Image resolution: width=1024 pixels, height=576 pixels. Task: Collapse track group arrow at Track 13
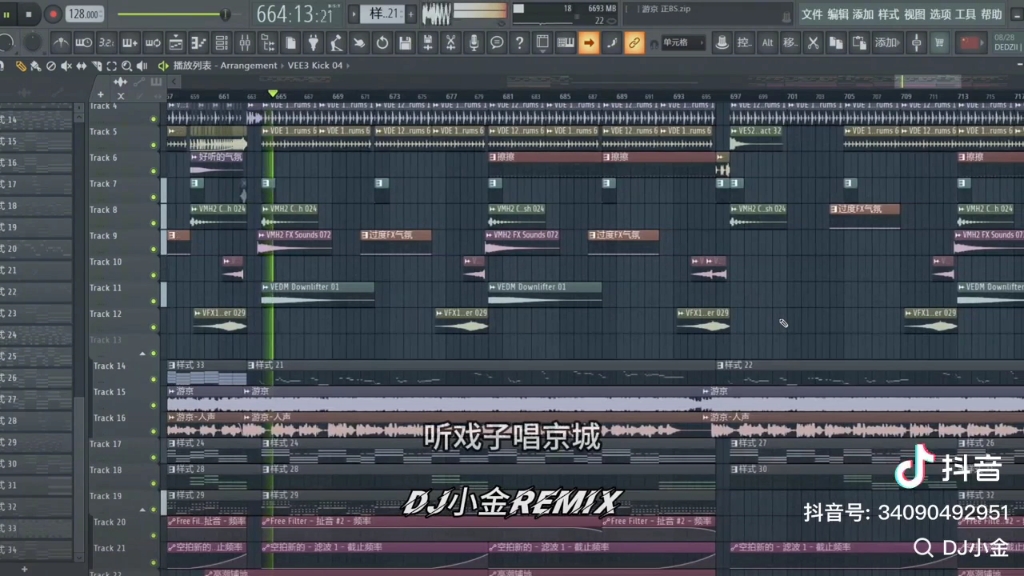pyautogui.click(x=142, y=353)
